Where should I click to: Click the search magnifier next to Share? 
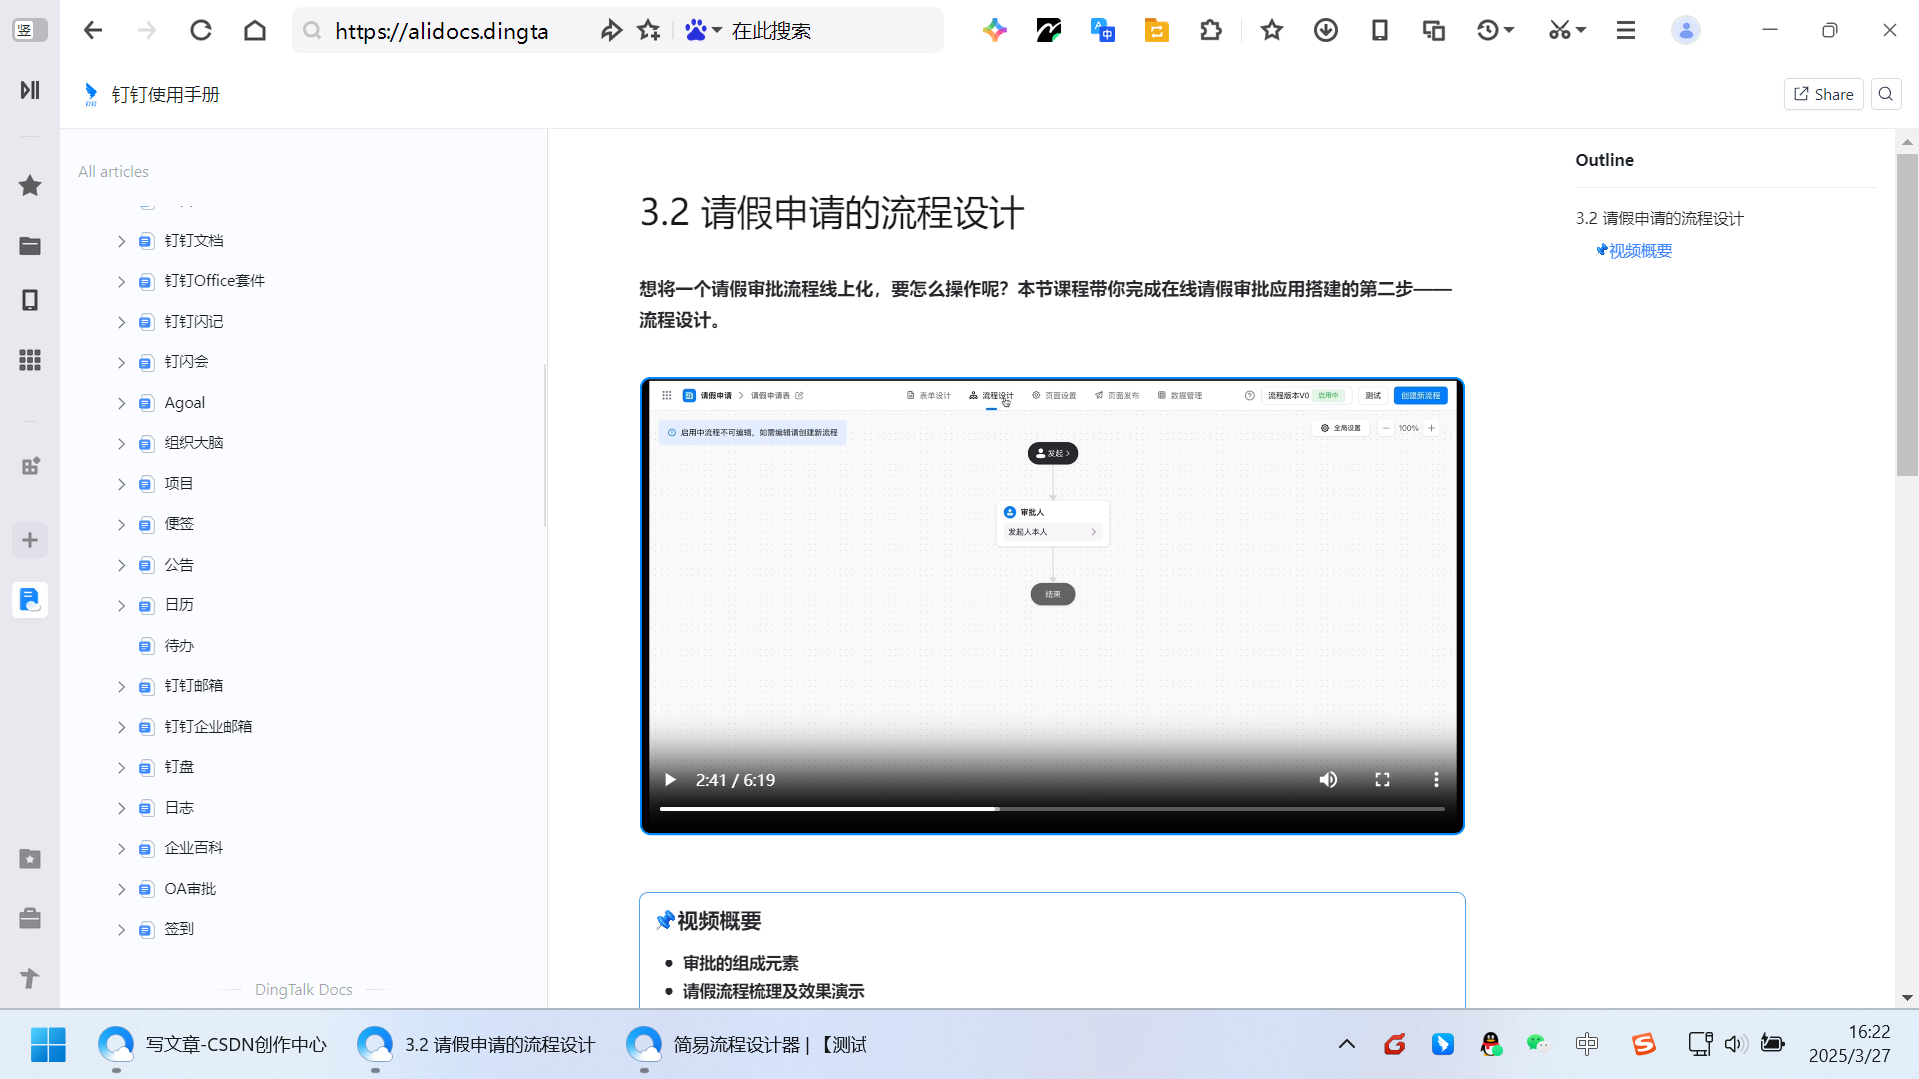[1886, 94]
